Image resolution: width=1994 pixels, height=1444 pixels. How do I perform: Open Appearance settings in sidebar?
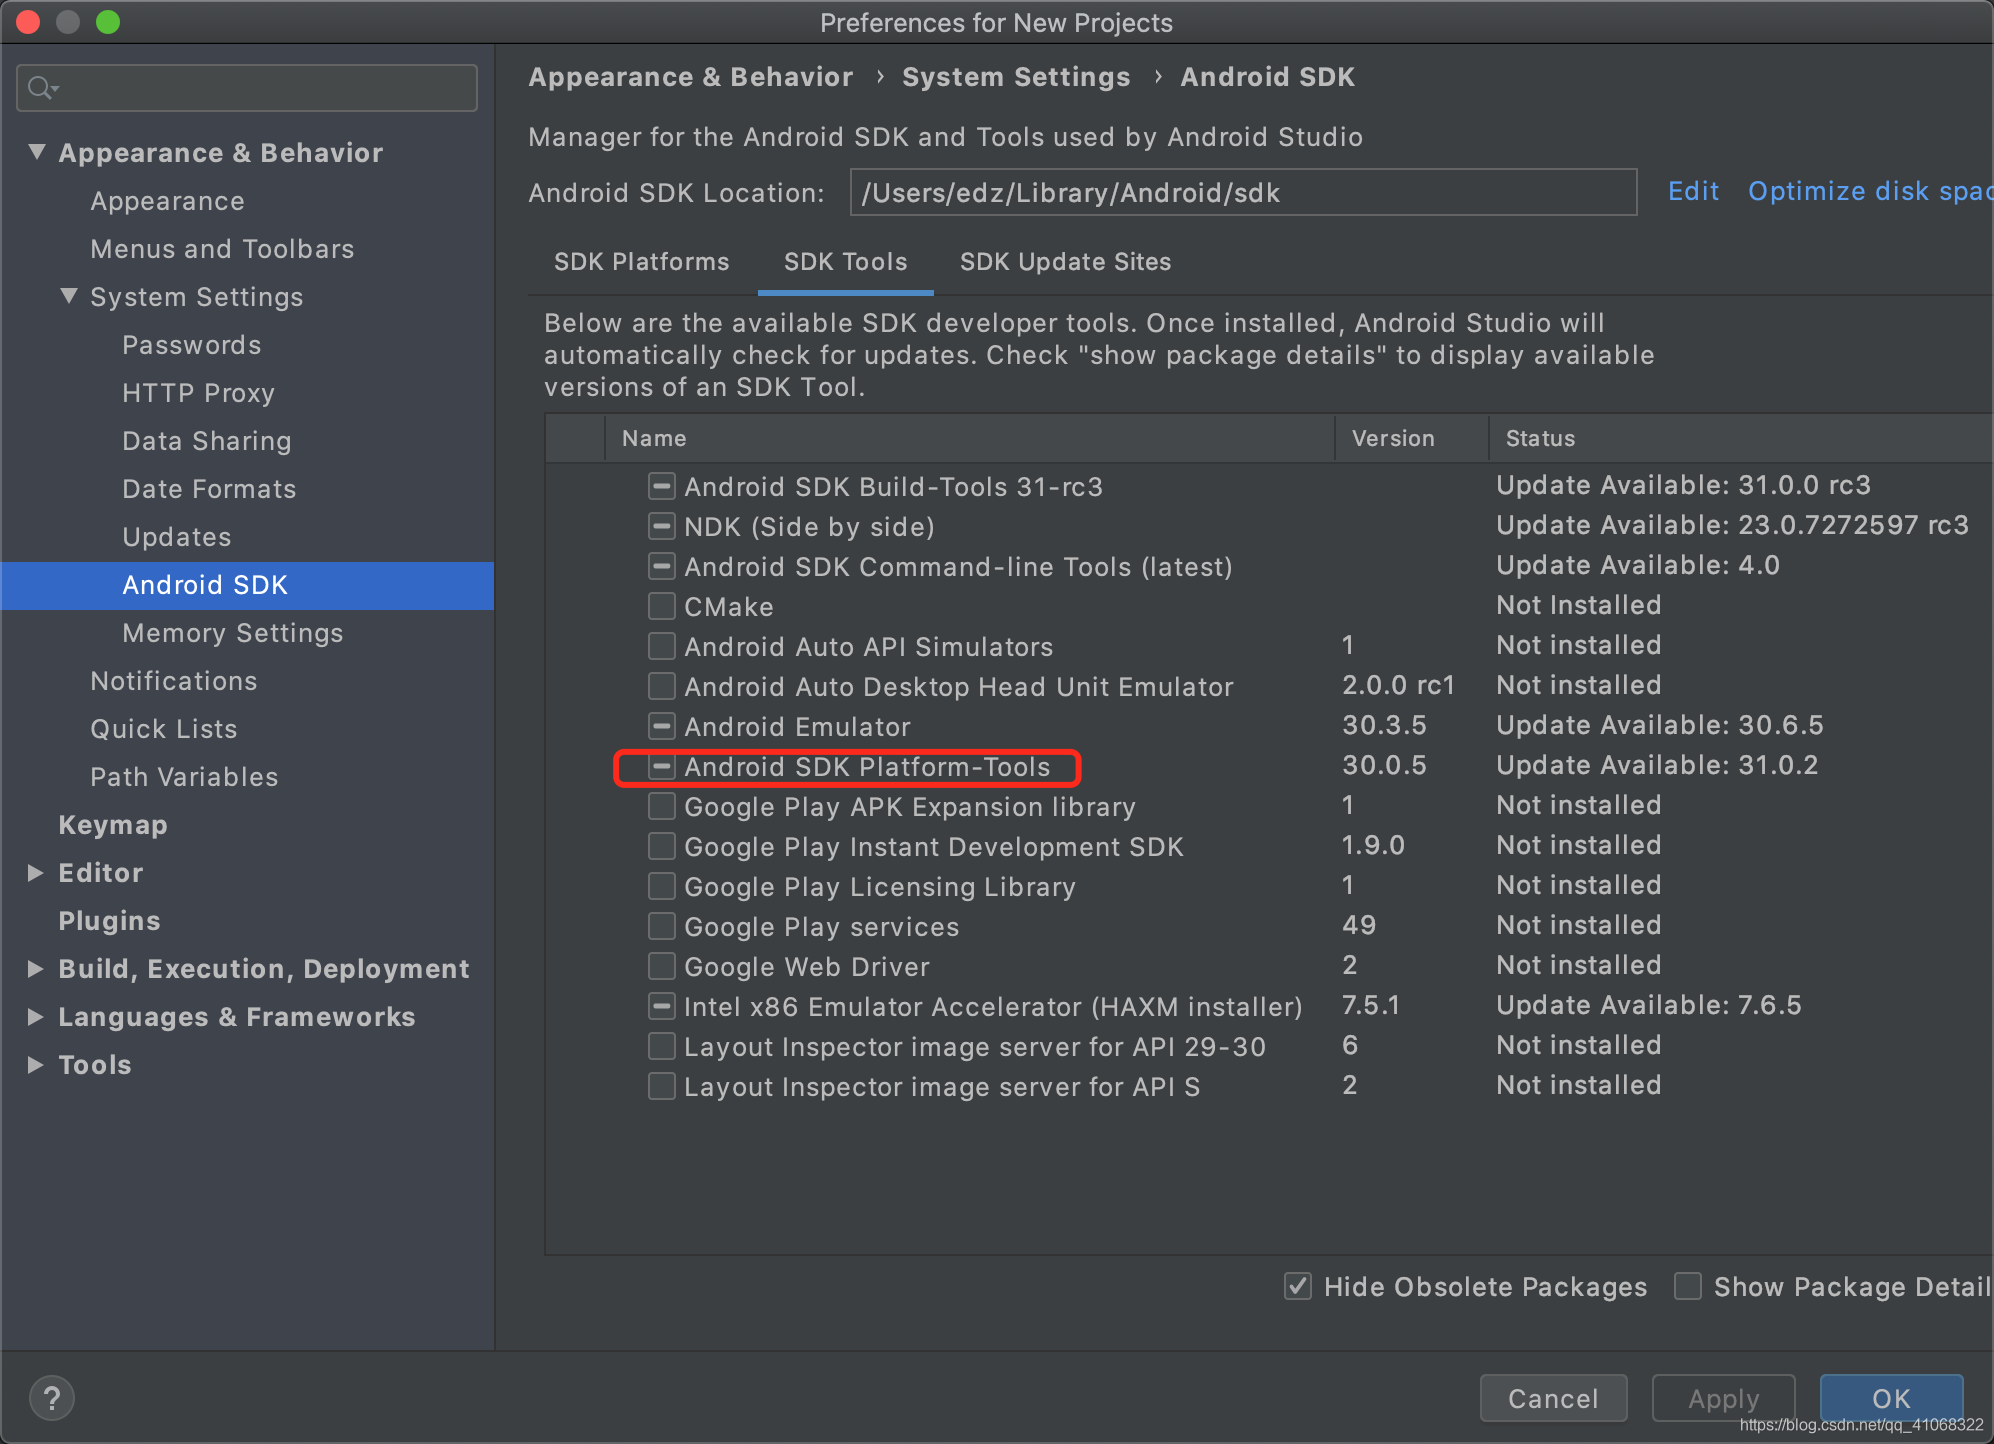point(168,201)
